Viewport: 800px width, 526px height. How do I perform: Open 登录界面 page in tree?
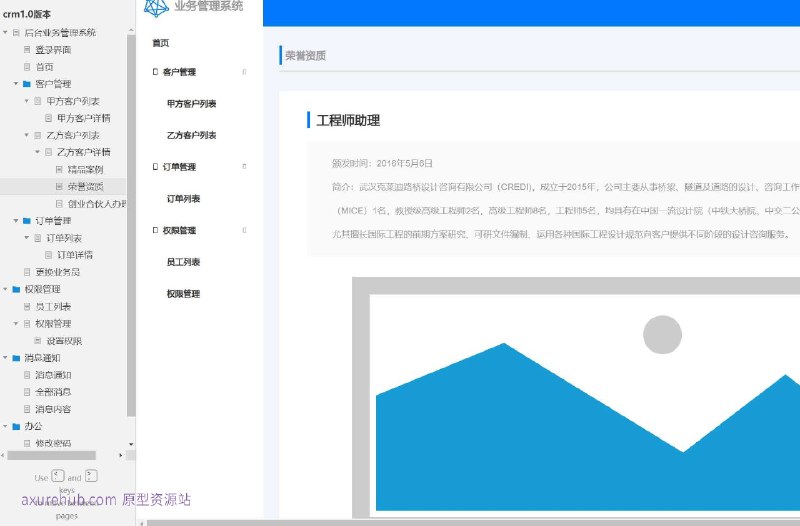coord(53,49)
